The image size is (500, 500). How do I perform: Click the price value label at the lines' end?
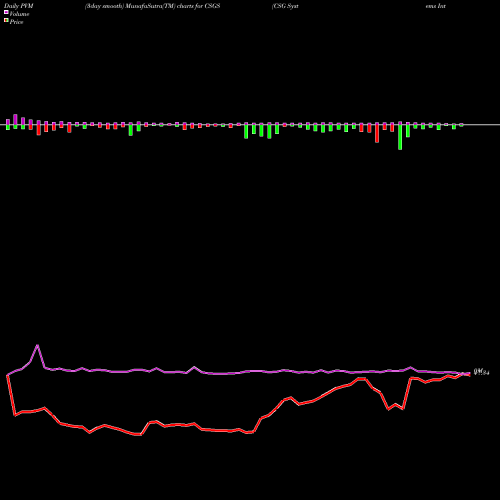point(481,372)
